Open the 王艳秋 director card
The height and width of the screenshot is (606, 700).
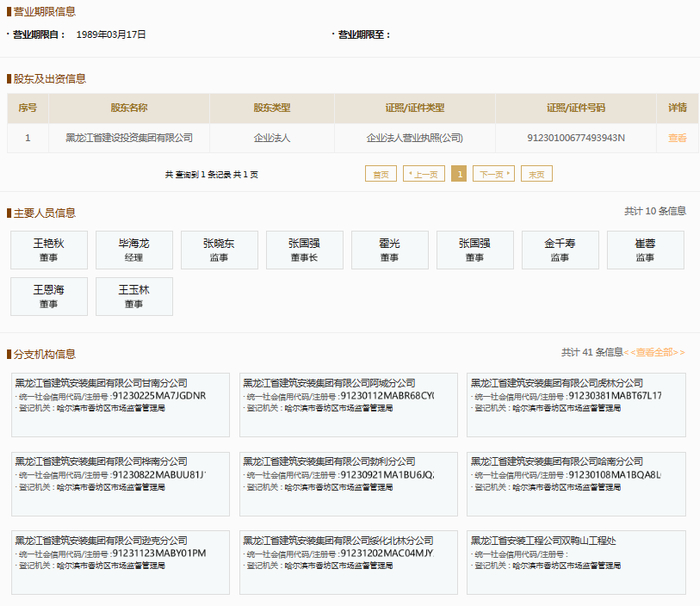coord(49,250)
